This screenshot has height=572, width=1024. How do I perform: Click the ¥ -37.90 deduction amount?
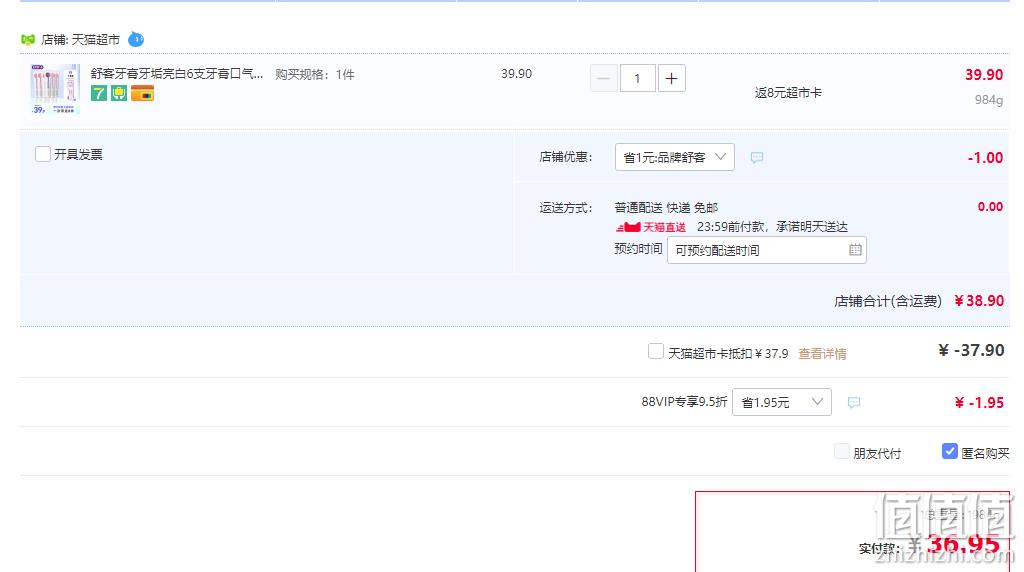971,351
